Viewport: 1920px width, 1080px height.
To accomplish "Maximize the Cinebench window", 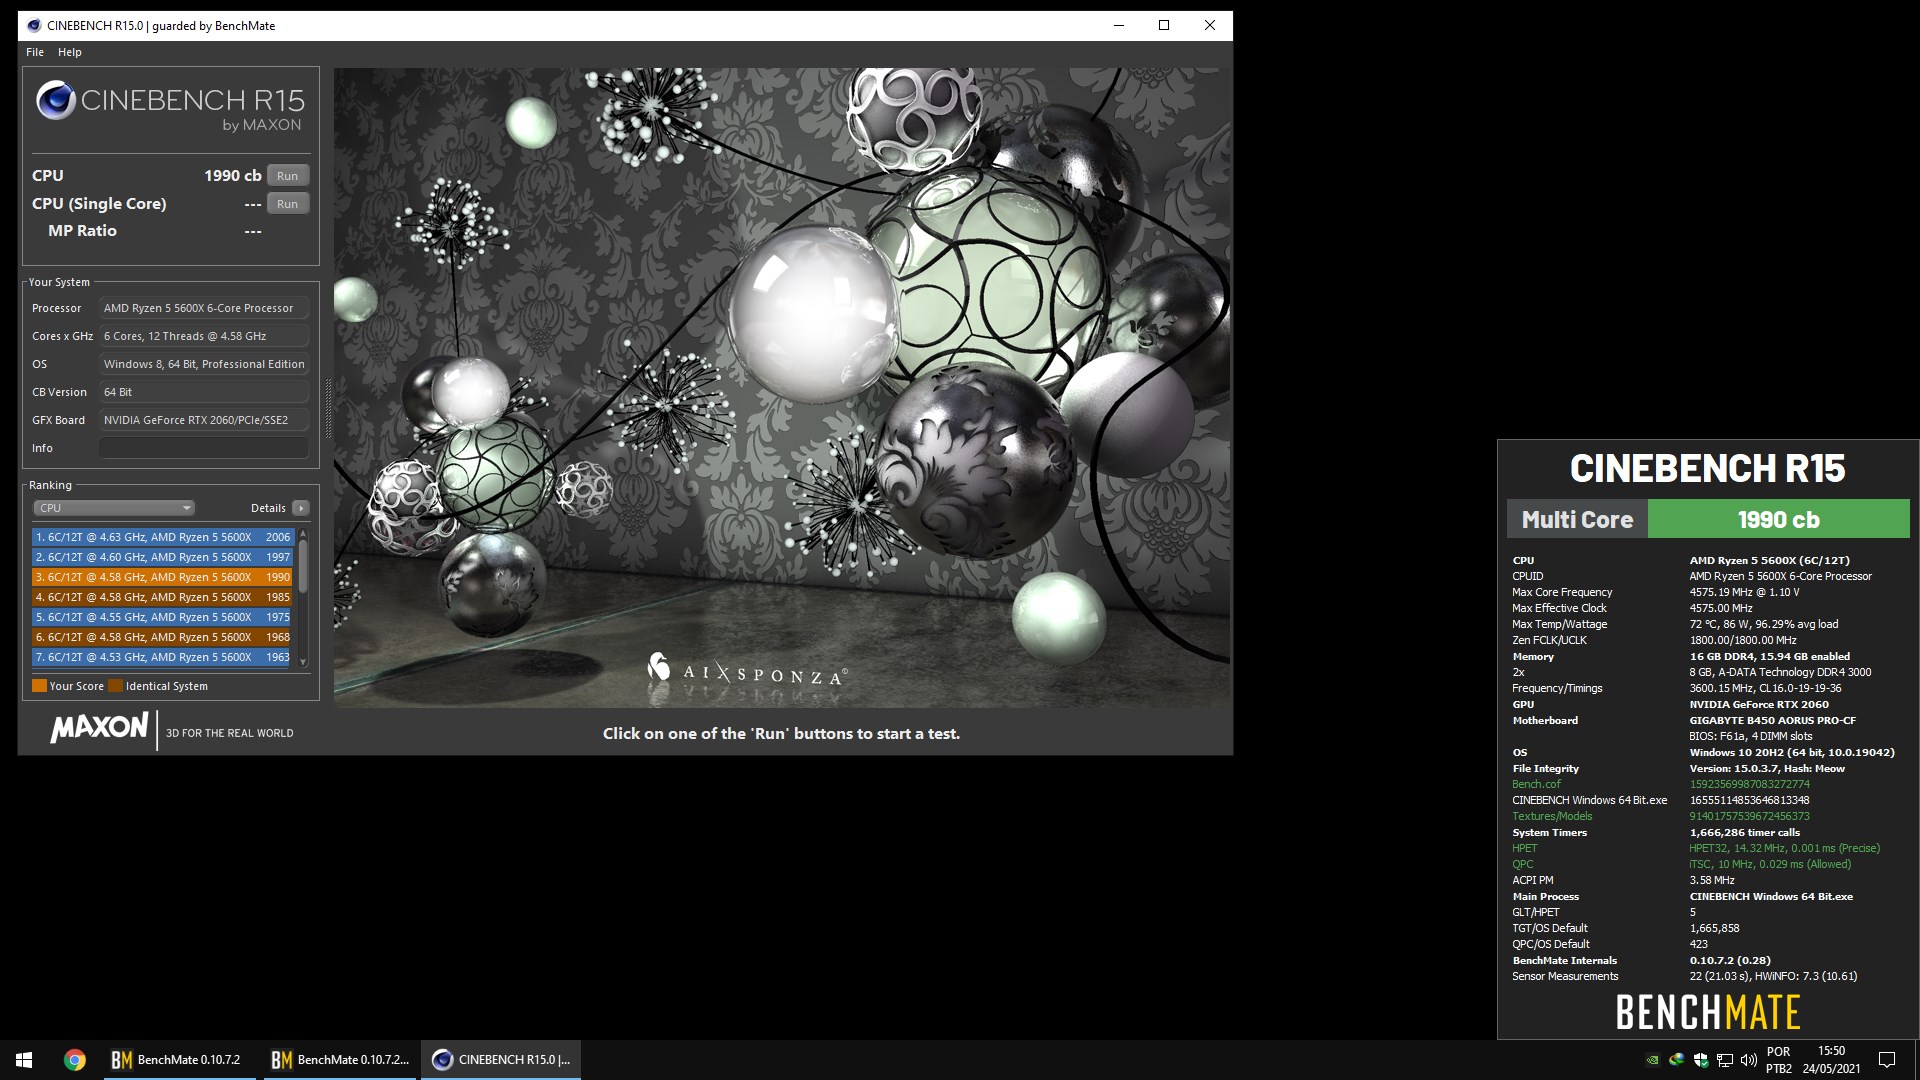I will [1164, 25].
